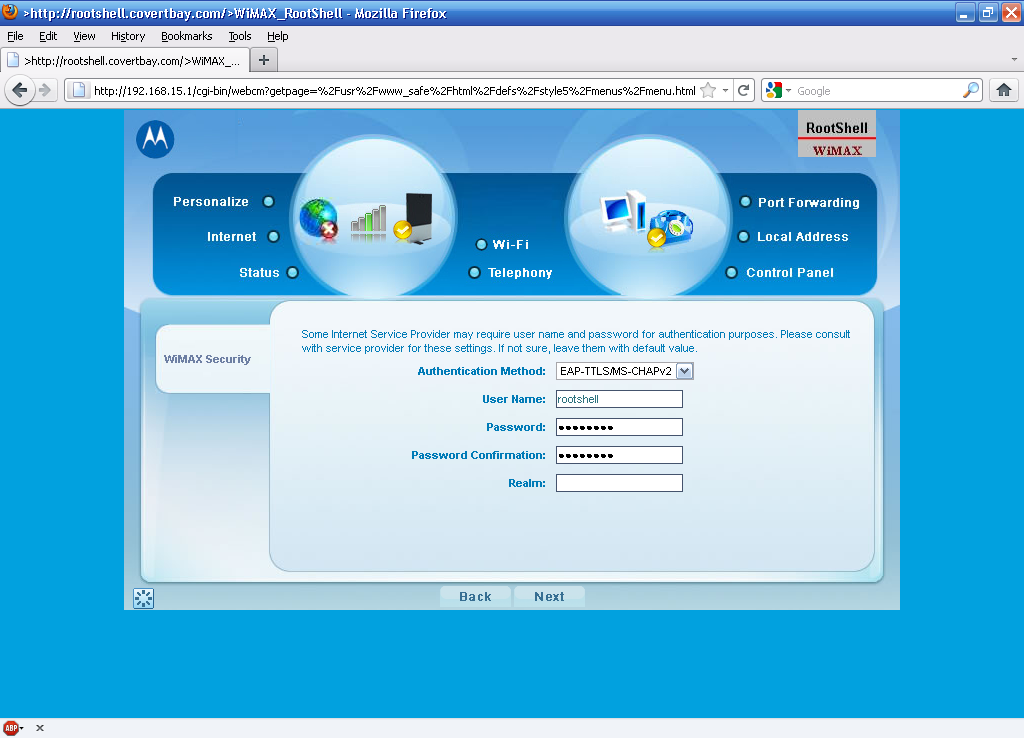Close the add-on bar with X

tap(40, 728)
